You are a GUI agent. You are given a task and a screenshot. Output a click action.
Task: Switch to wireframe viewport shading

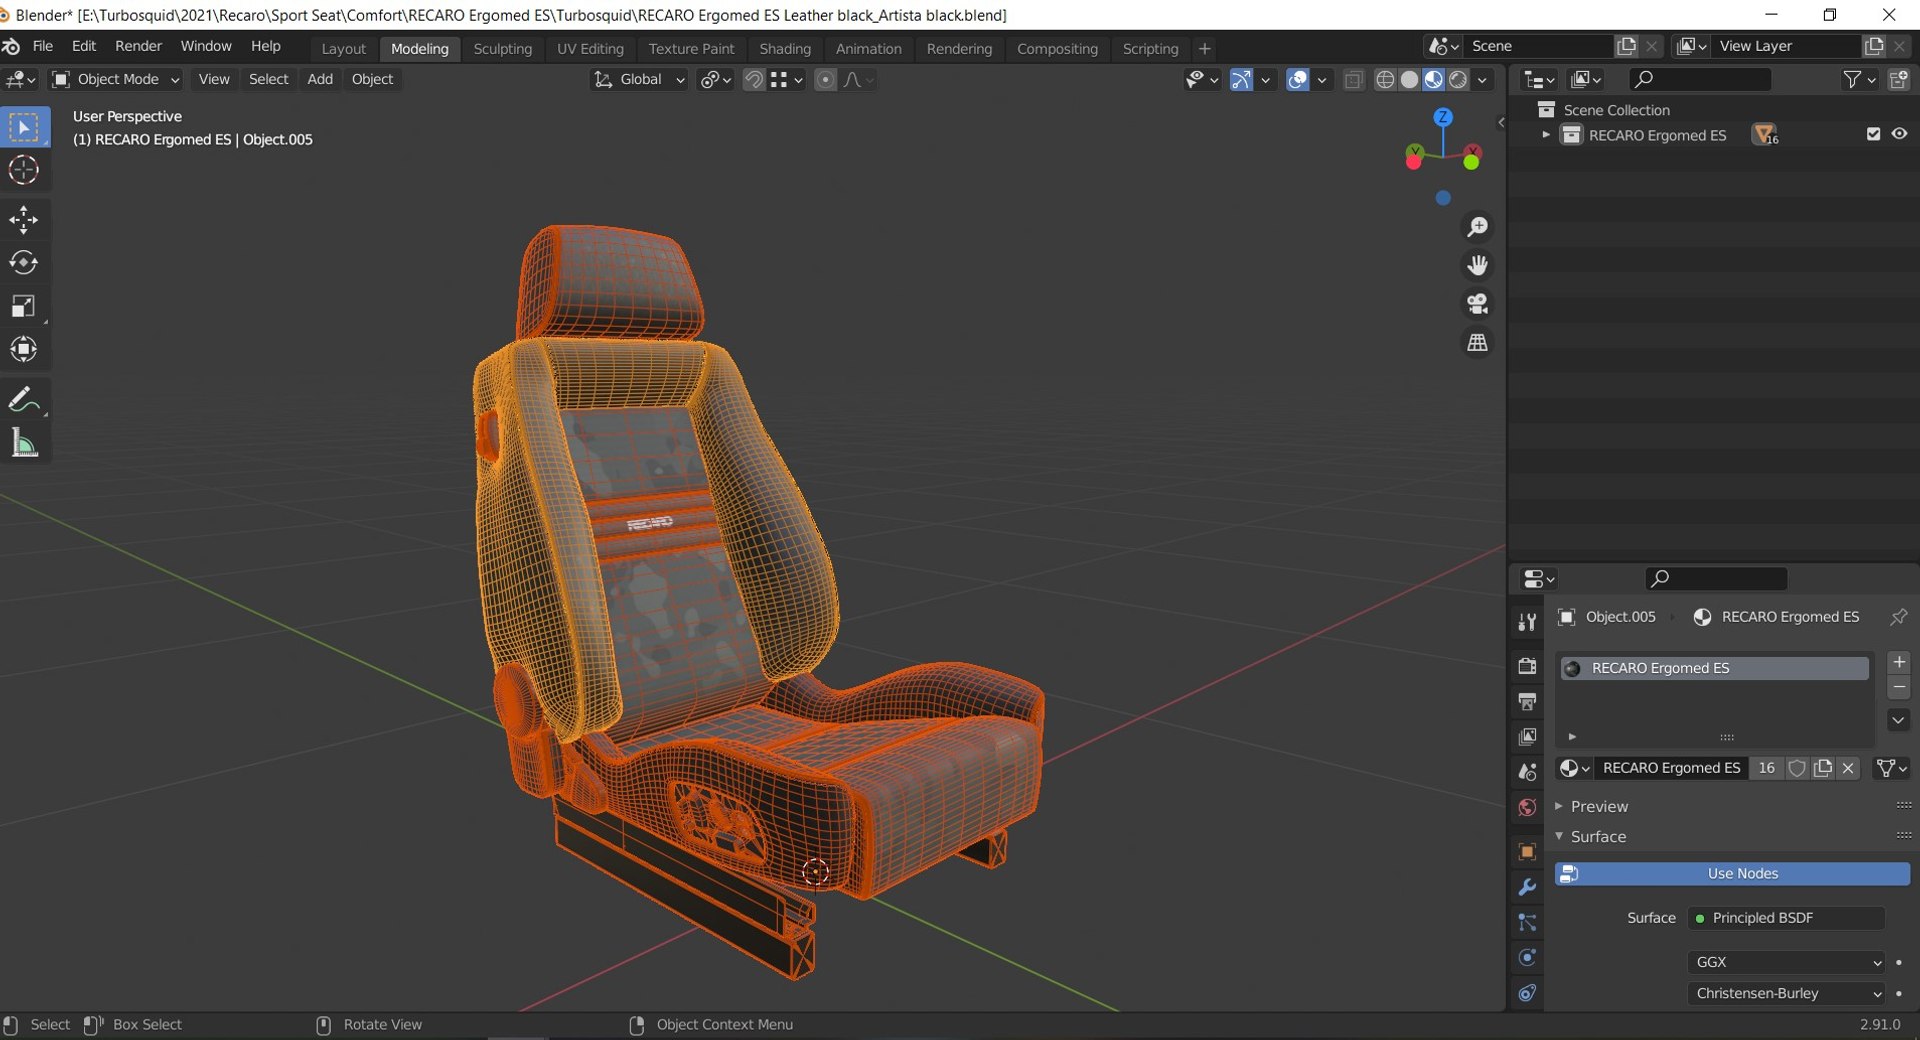1385,80
